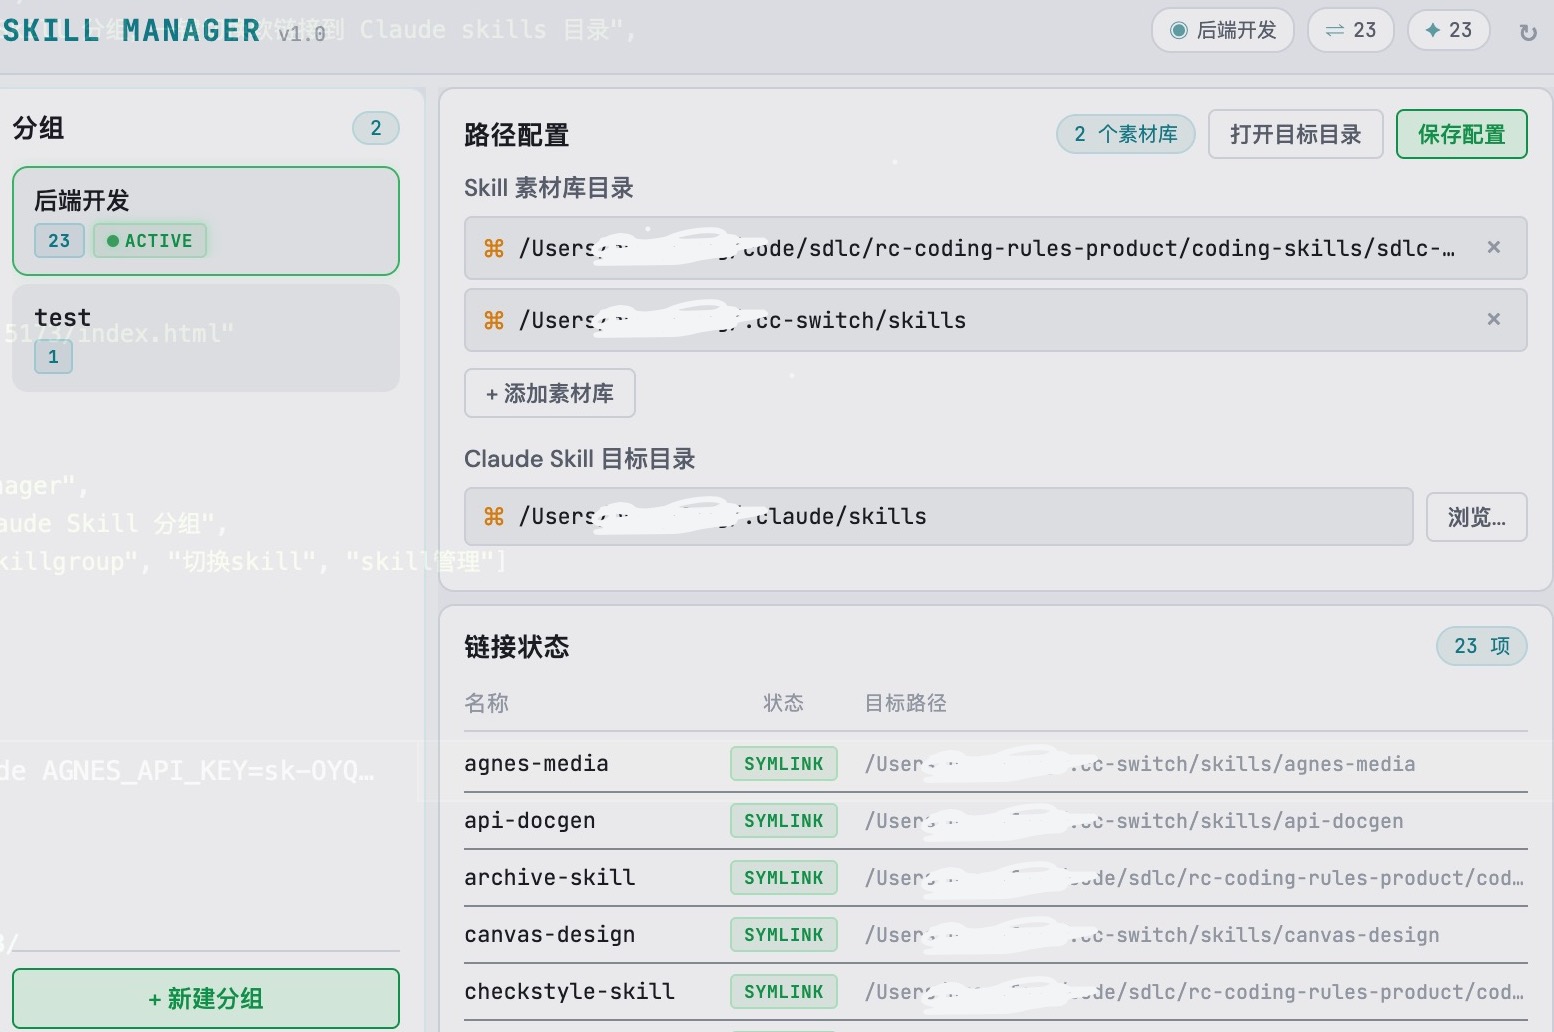
Task: Remove the sdlc coding-skills library path
Action: 1494,247
